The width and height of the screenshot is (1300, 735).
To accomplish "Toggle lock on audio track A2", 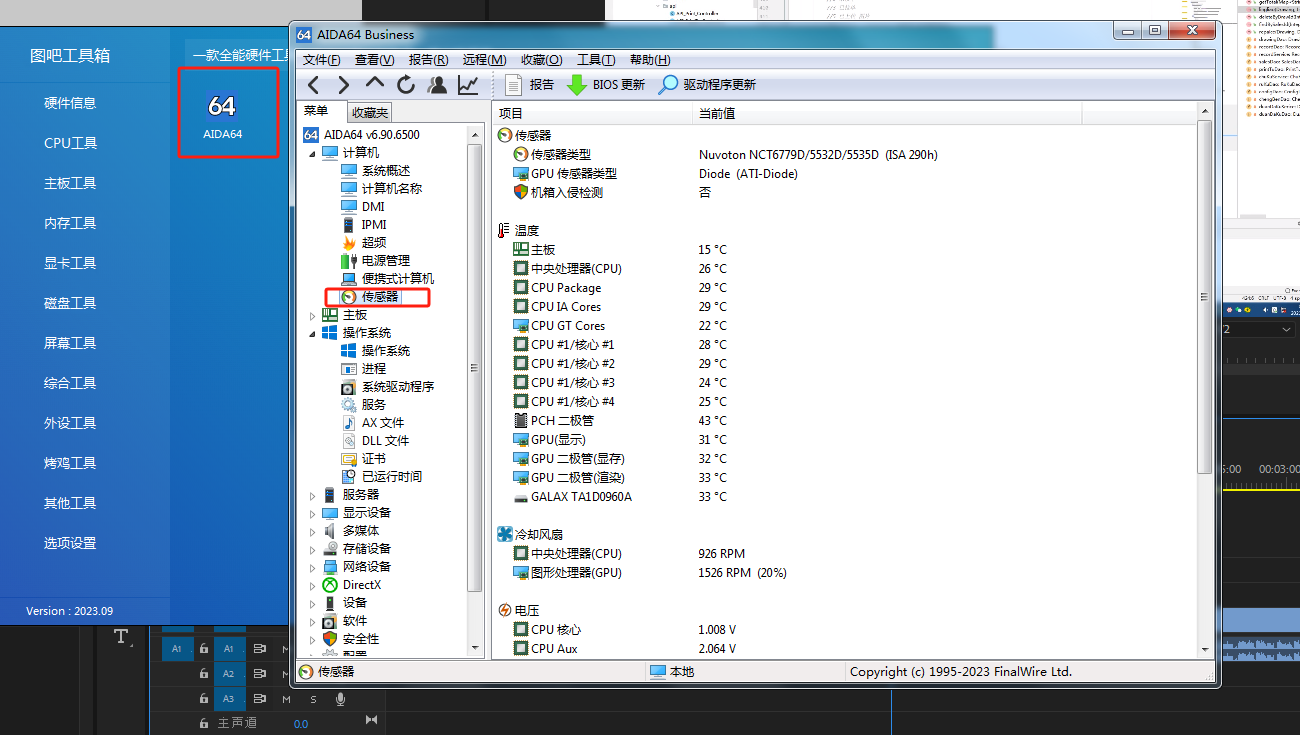I will 203,674.
